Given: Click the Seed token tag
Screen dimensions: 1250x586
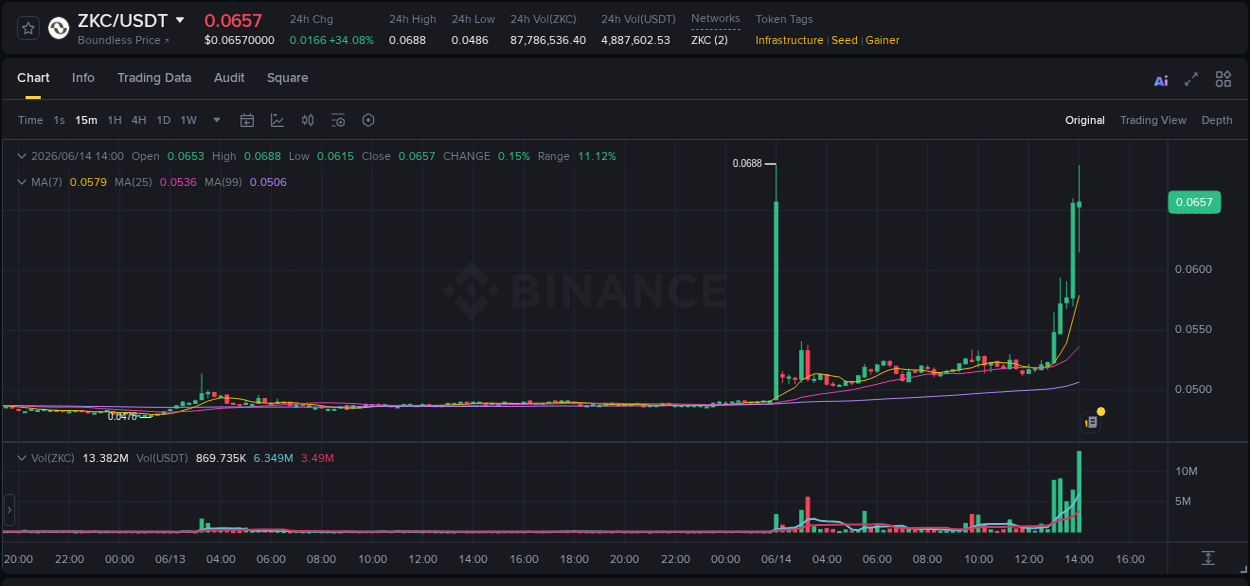Looking at the screenshot, I should click(x=844, y=40).
